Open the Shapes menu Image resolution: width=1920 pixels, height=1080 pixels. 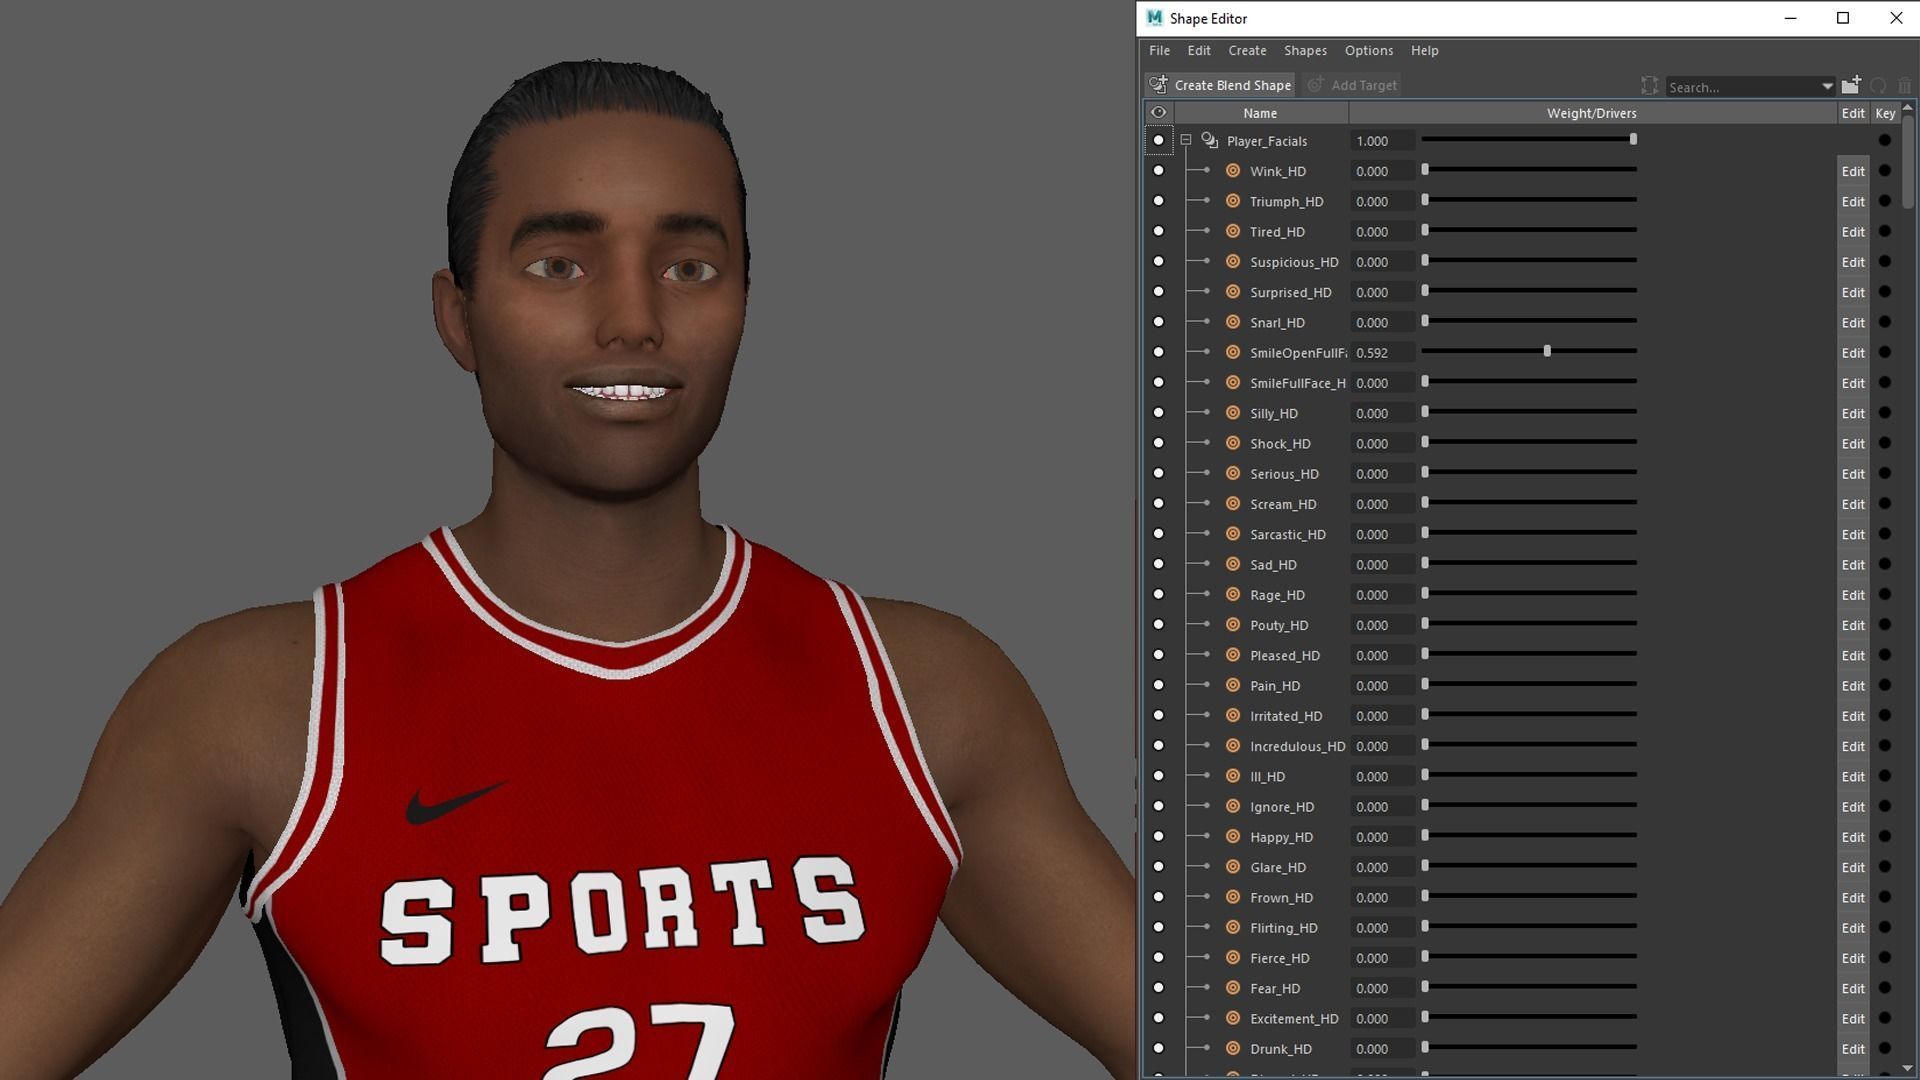pyautogui.click(x=1305, y=50)
